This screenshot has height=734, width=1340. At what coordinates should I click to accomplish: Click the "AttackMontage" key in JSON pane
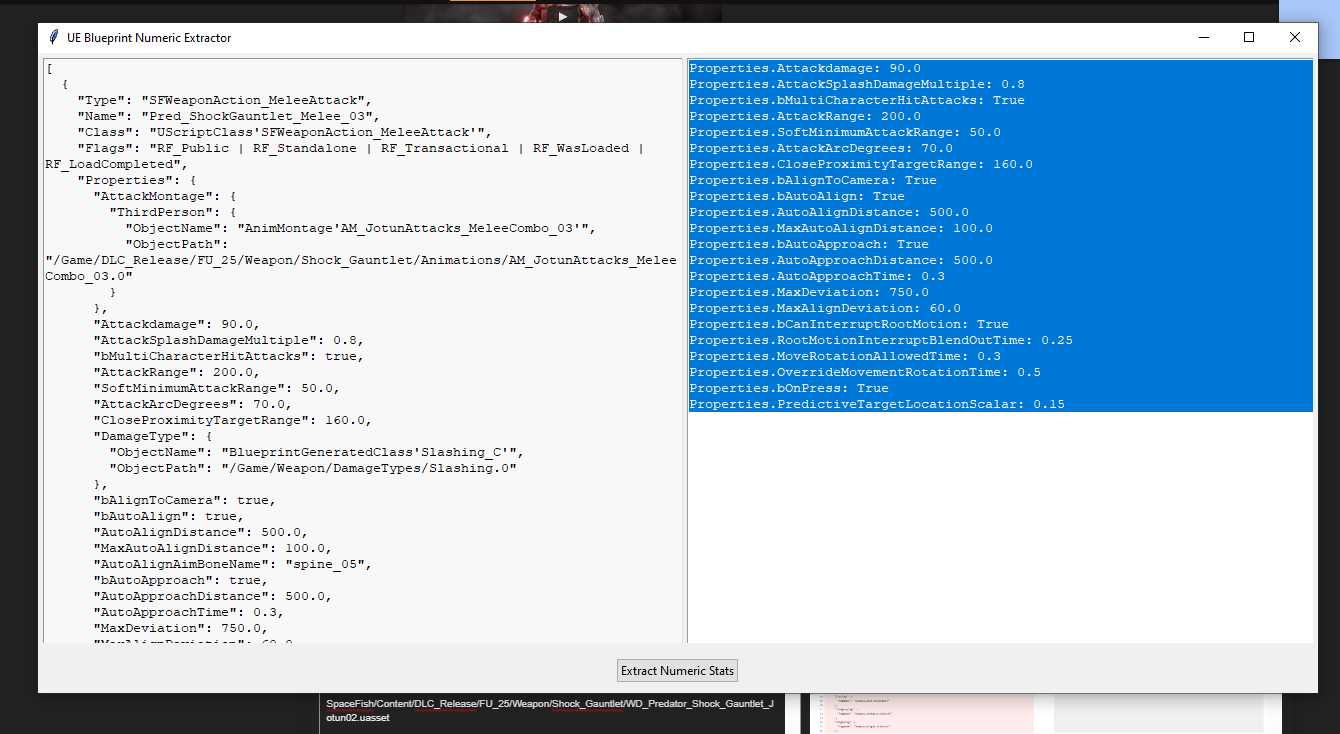[151, 196]
